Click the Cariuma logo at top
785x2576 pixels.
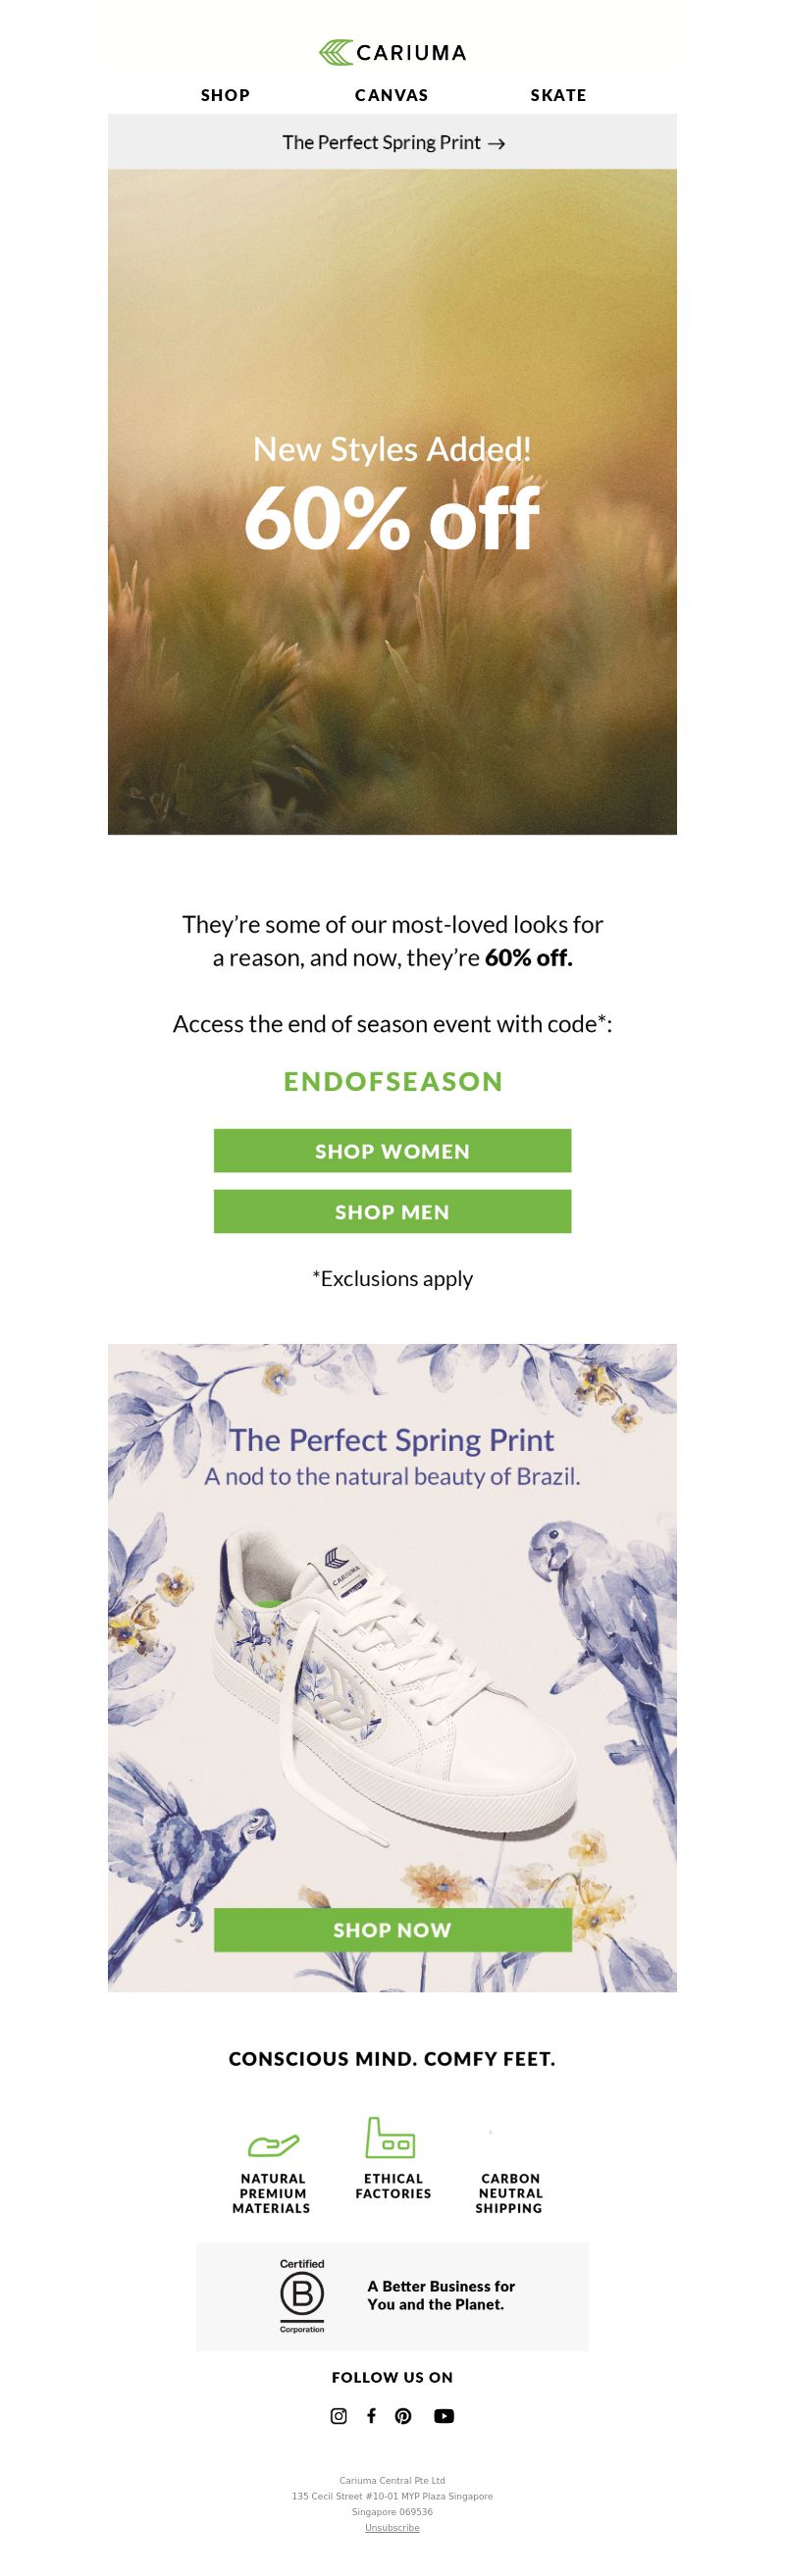coord(392,52)
